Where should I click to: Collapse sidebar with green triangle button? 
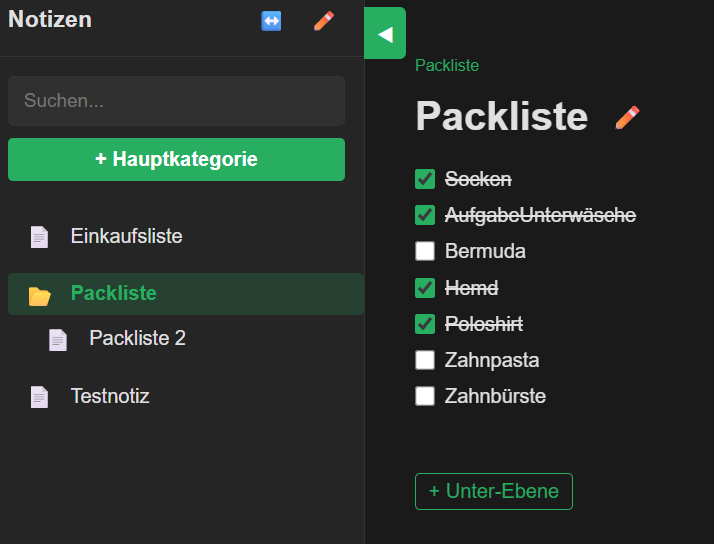point(385,34)
